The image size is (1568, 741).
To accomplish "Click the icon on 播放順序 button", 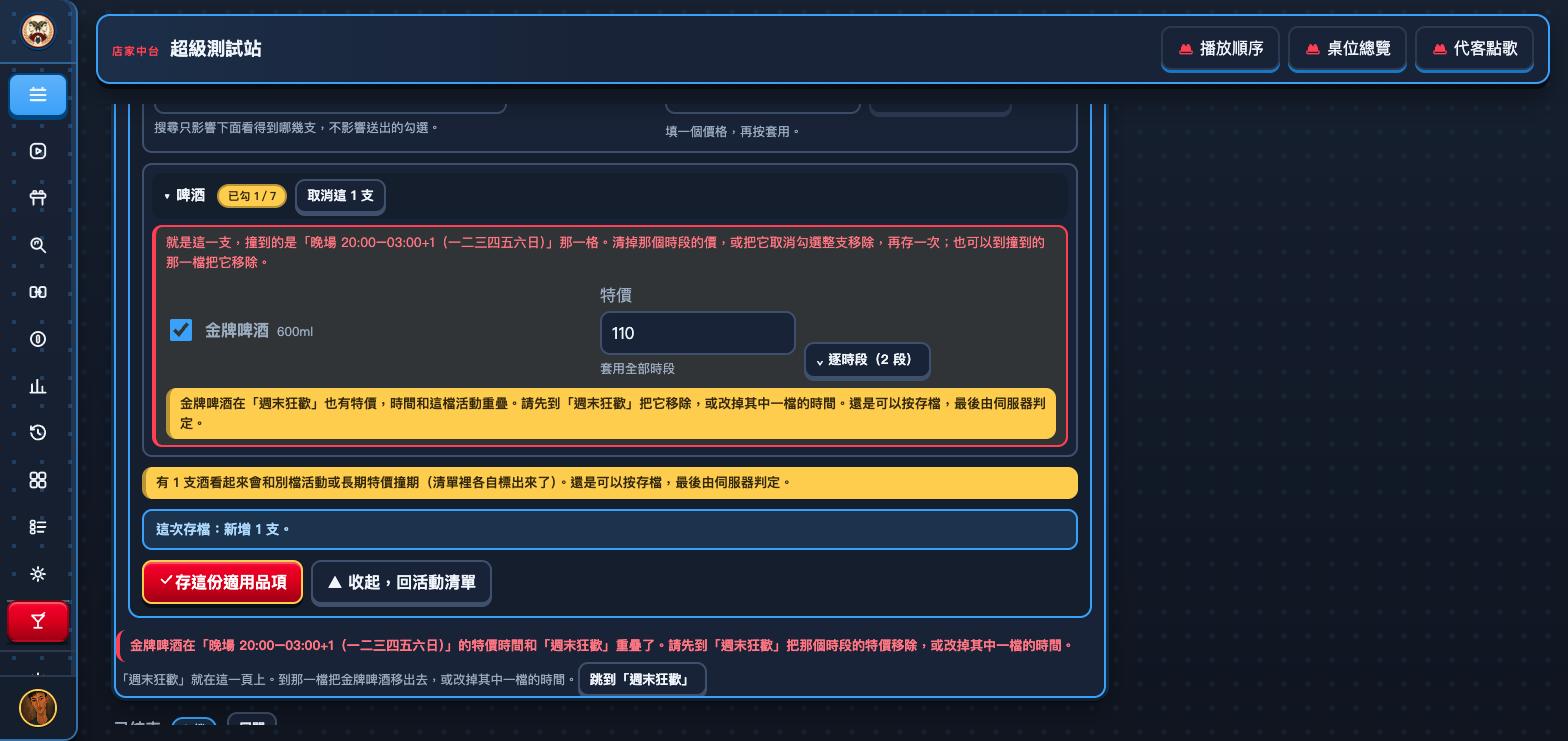I will click(1186, 49).
